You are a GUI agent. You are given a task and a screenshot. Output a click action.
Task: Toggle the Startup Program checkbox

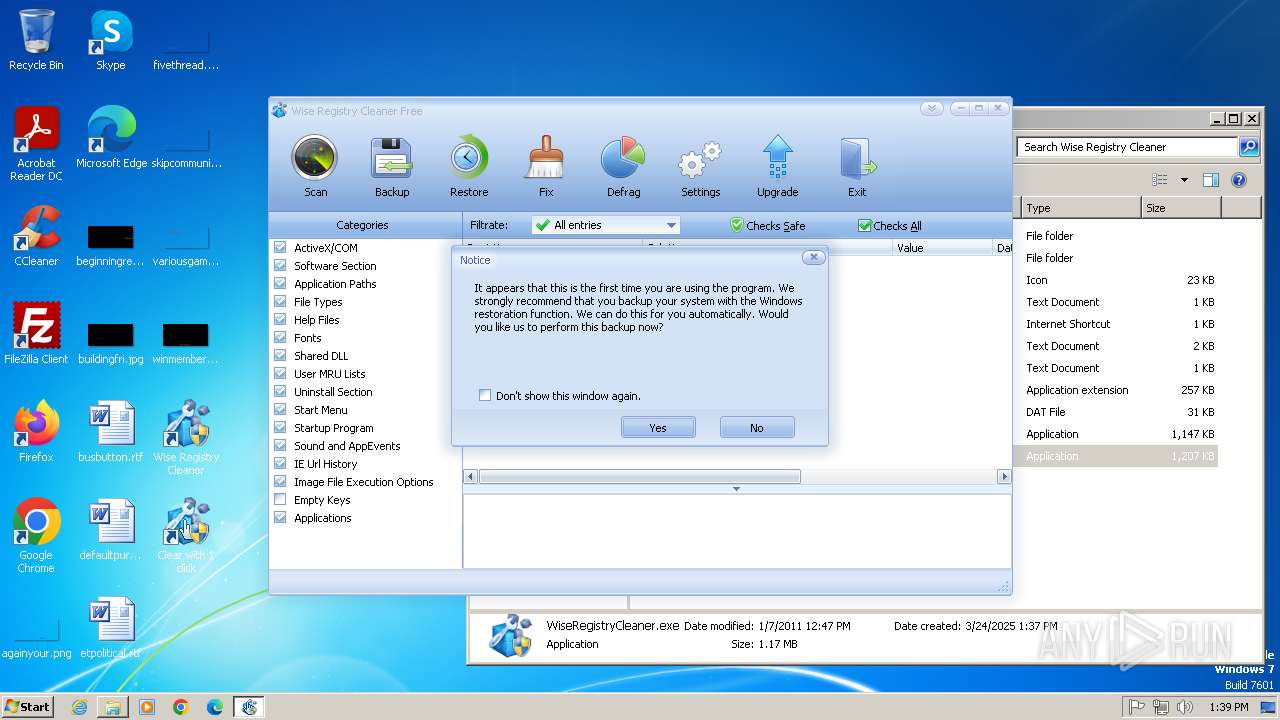(x=281, y=428)
